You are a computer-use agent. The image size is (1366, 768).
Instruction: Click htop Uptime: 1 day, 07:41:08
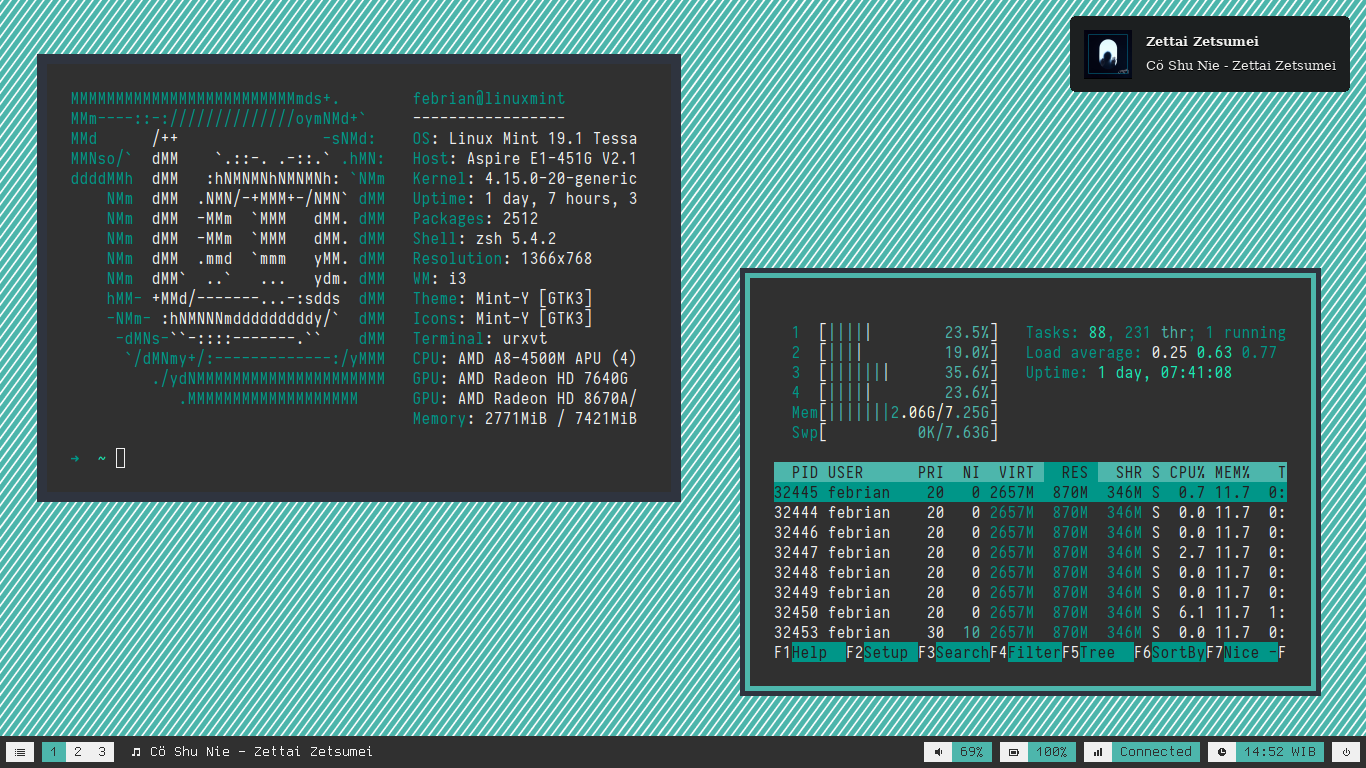click(1129, 372)
